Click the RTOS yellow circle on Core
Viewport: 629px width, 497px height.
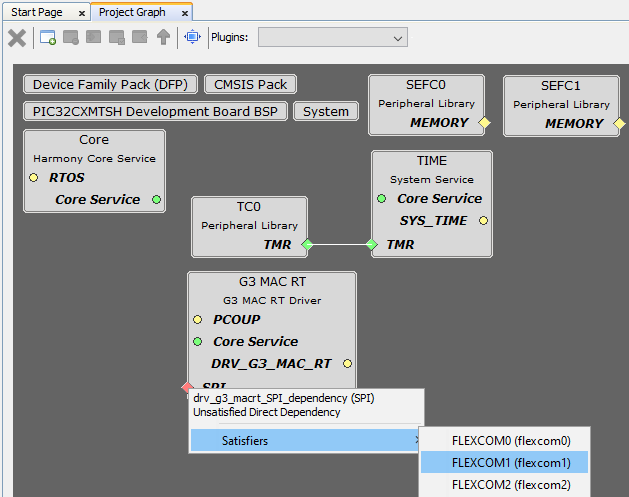tap(34, 177)
